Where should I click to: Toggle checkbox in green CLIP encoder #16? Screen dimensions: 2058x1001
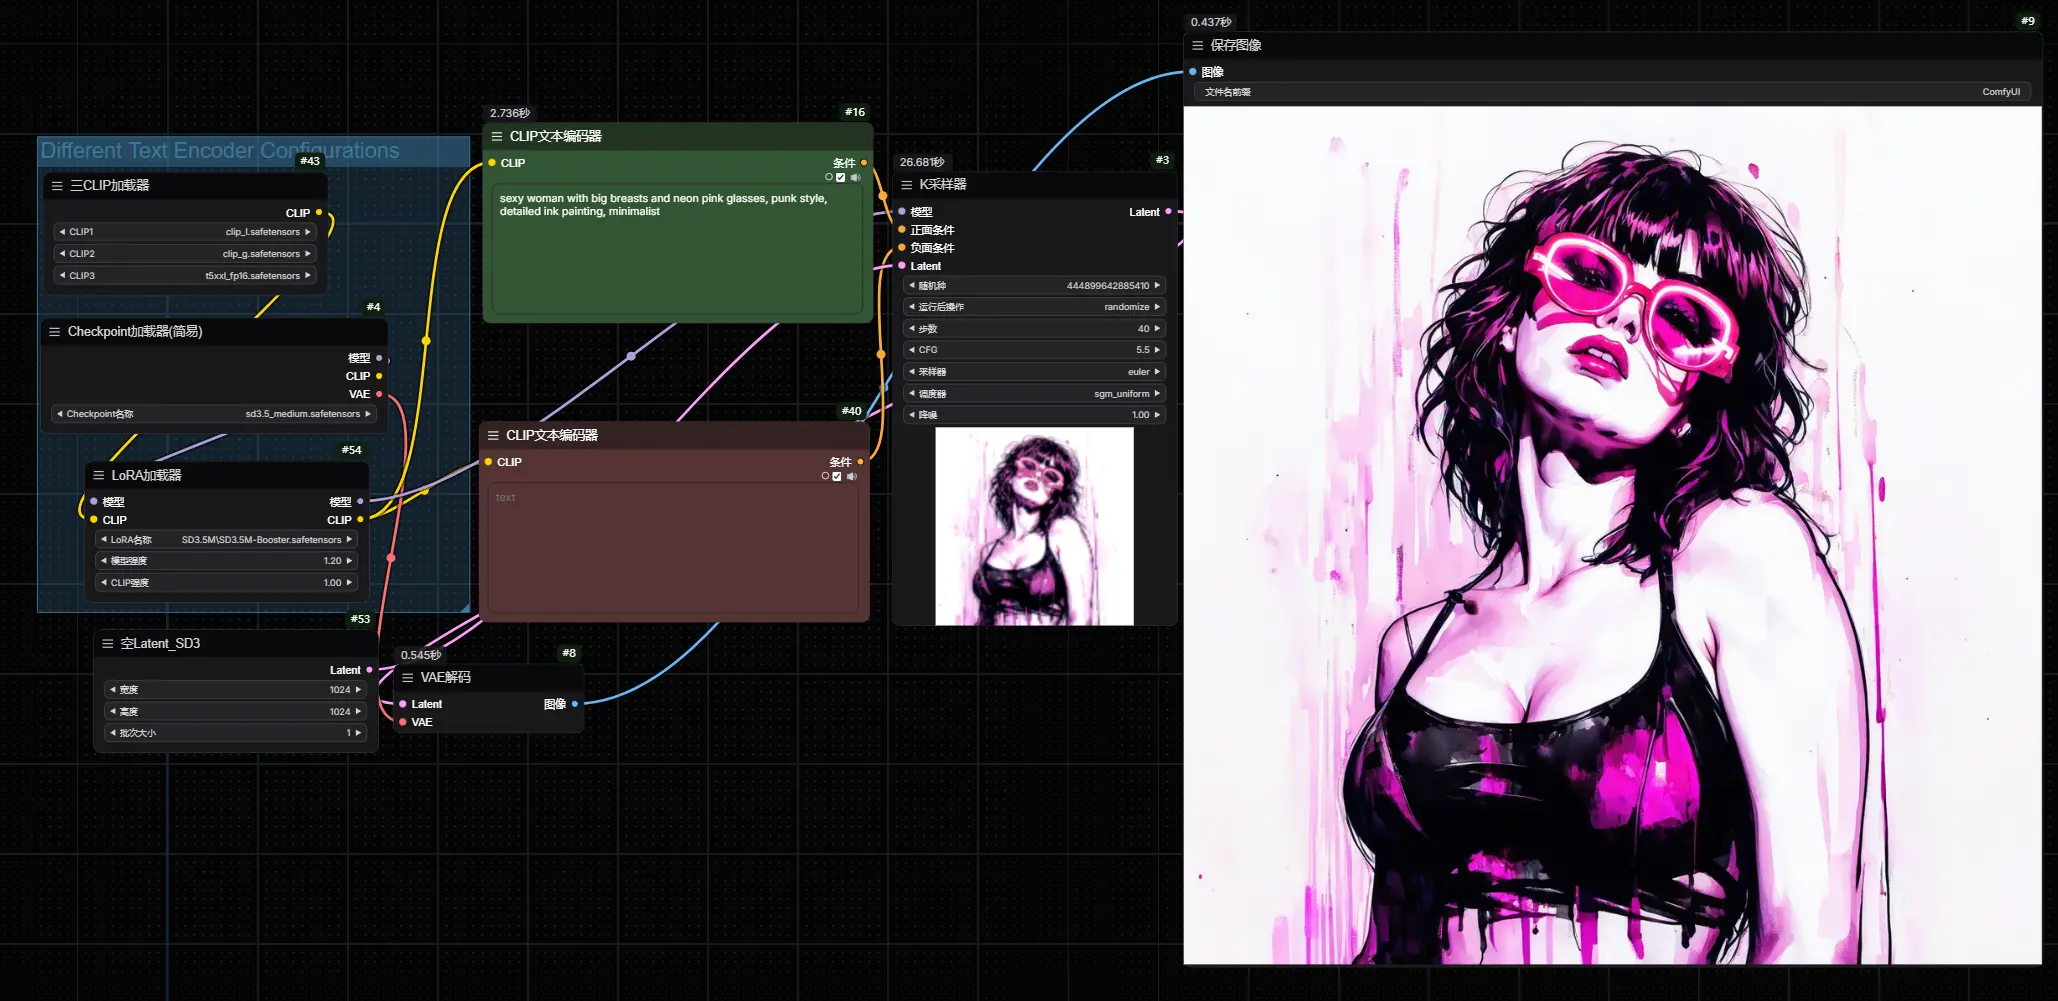click(841, 177)
